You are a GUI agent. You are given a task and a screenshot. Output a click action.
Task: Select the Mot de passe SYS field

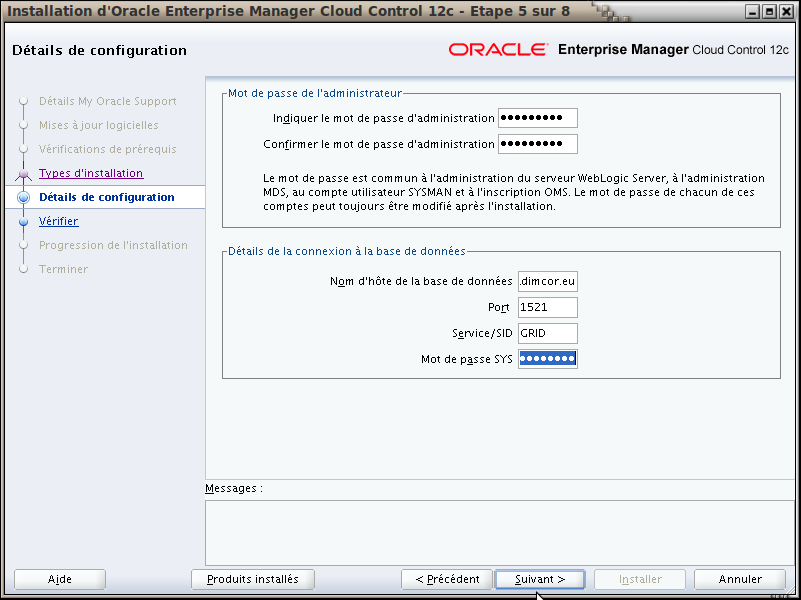click(548, 359)
